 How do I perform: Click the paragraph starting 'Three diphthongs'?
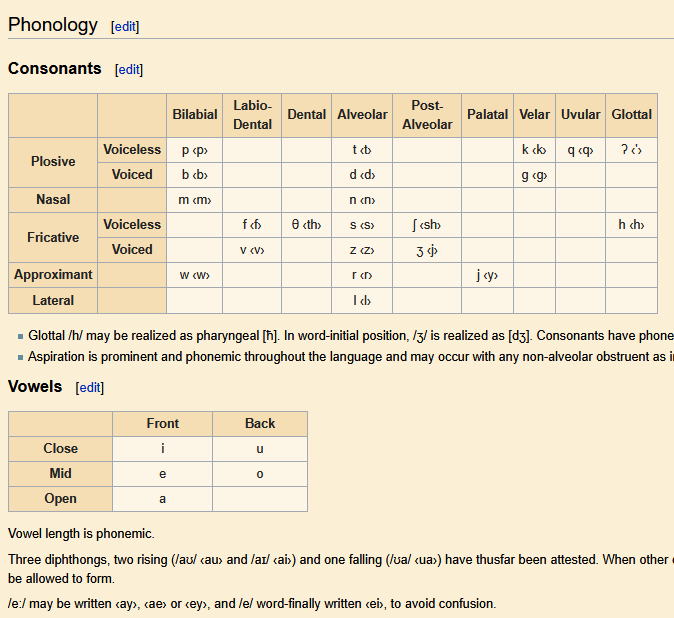pos(341,569)
